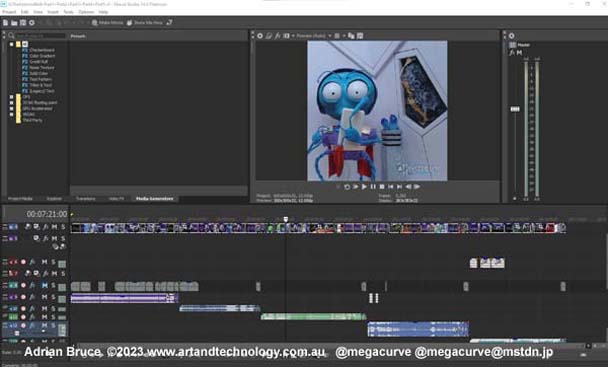Switch to the Media Generators tab
This screenshot has height=367, width=608.
click(155, 199)
